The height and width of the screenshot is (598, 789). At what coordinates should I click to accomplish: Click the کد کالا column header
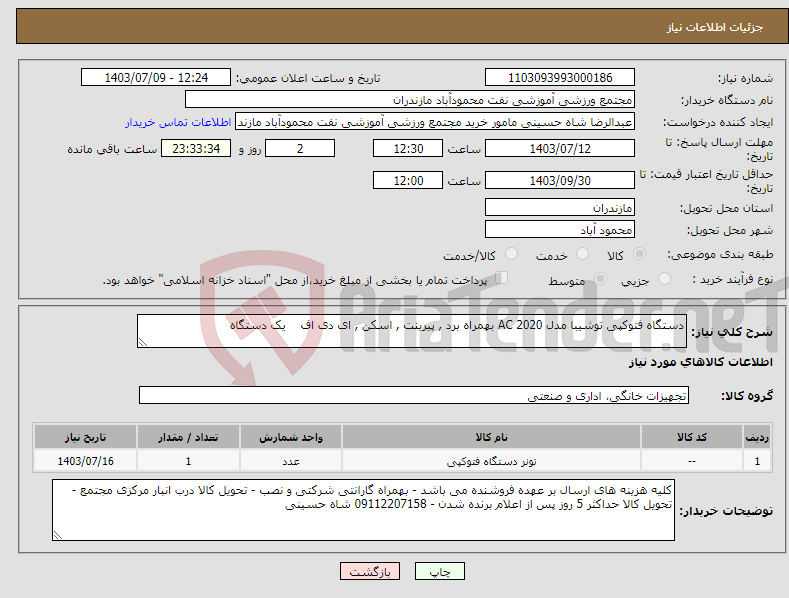[x=692, y=437]
